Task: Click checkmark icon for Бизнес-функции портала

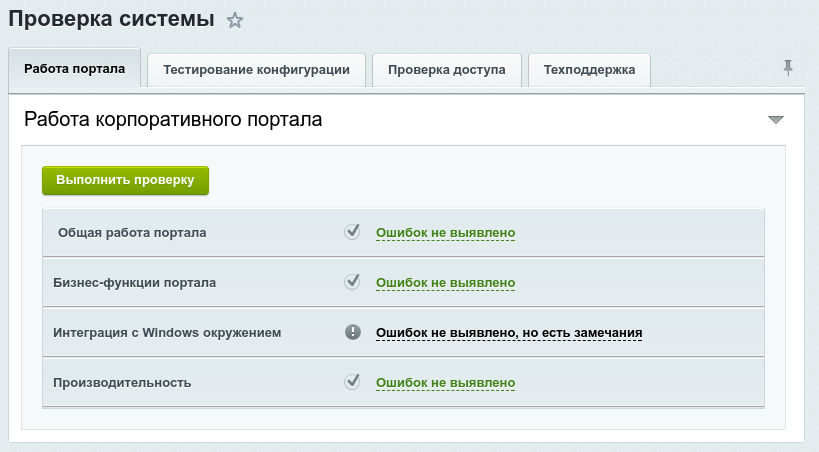Action: pos(353,282)
